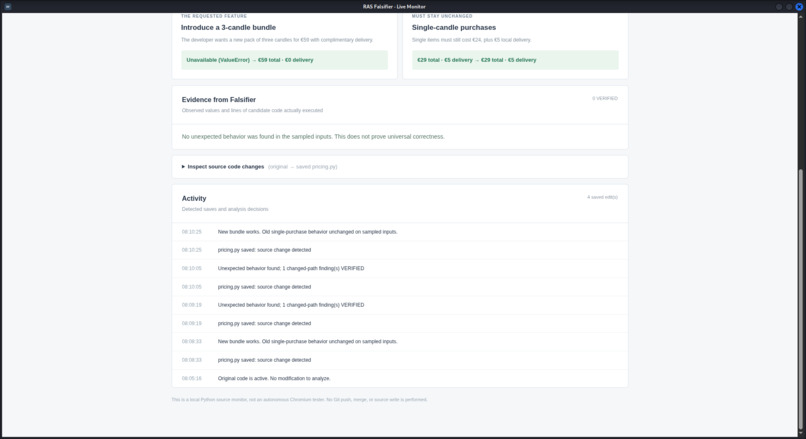The width and height of the screenshot is (806, 439).
Task: Click the 'Unavailable (ValueError)' result box
Action: click(x=284, y=60)
